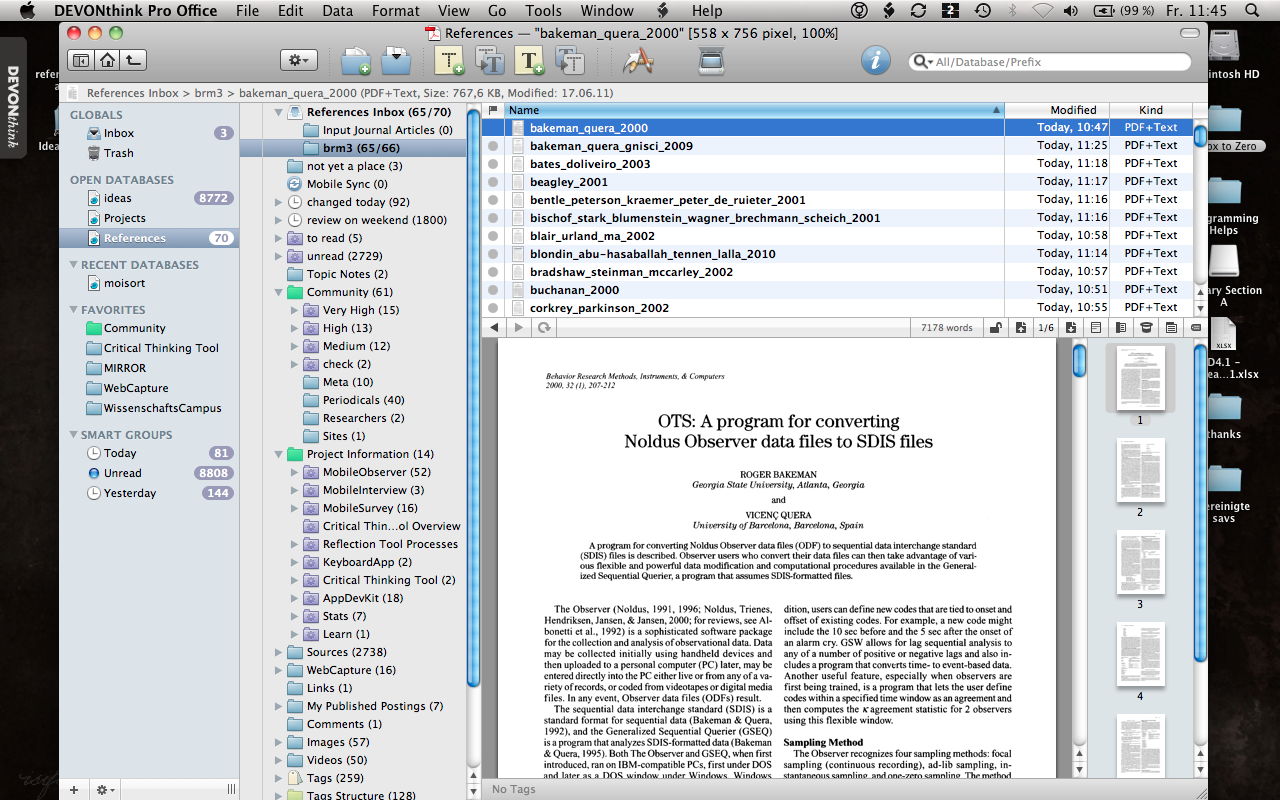1280x800 pixels.
Task: Collapse the Favorites section triangle
Action: point(73,310)
